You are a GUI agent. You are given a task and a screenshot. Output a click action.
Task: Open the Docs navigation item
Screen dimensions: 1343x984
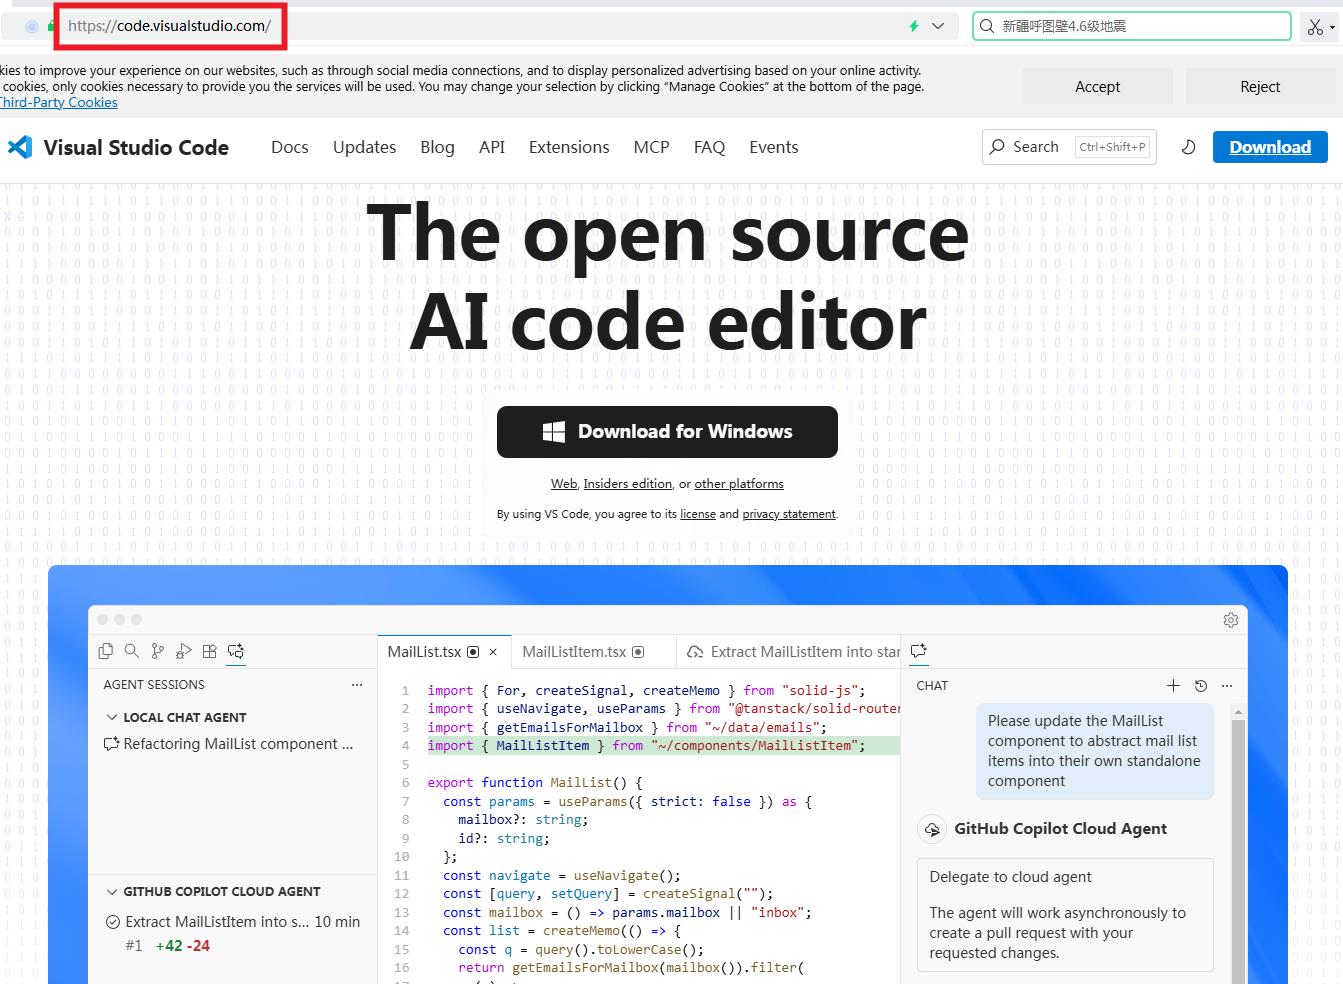point(290,147)
